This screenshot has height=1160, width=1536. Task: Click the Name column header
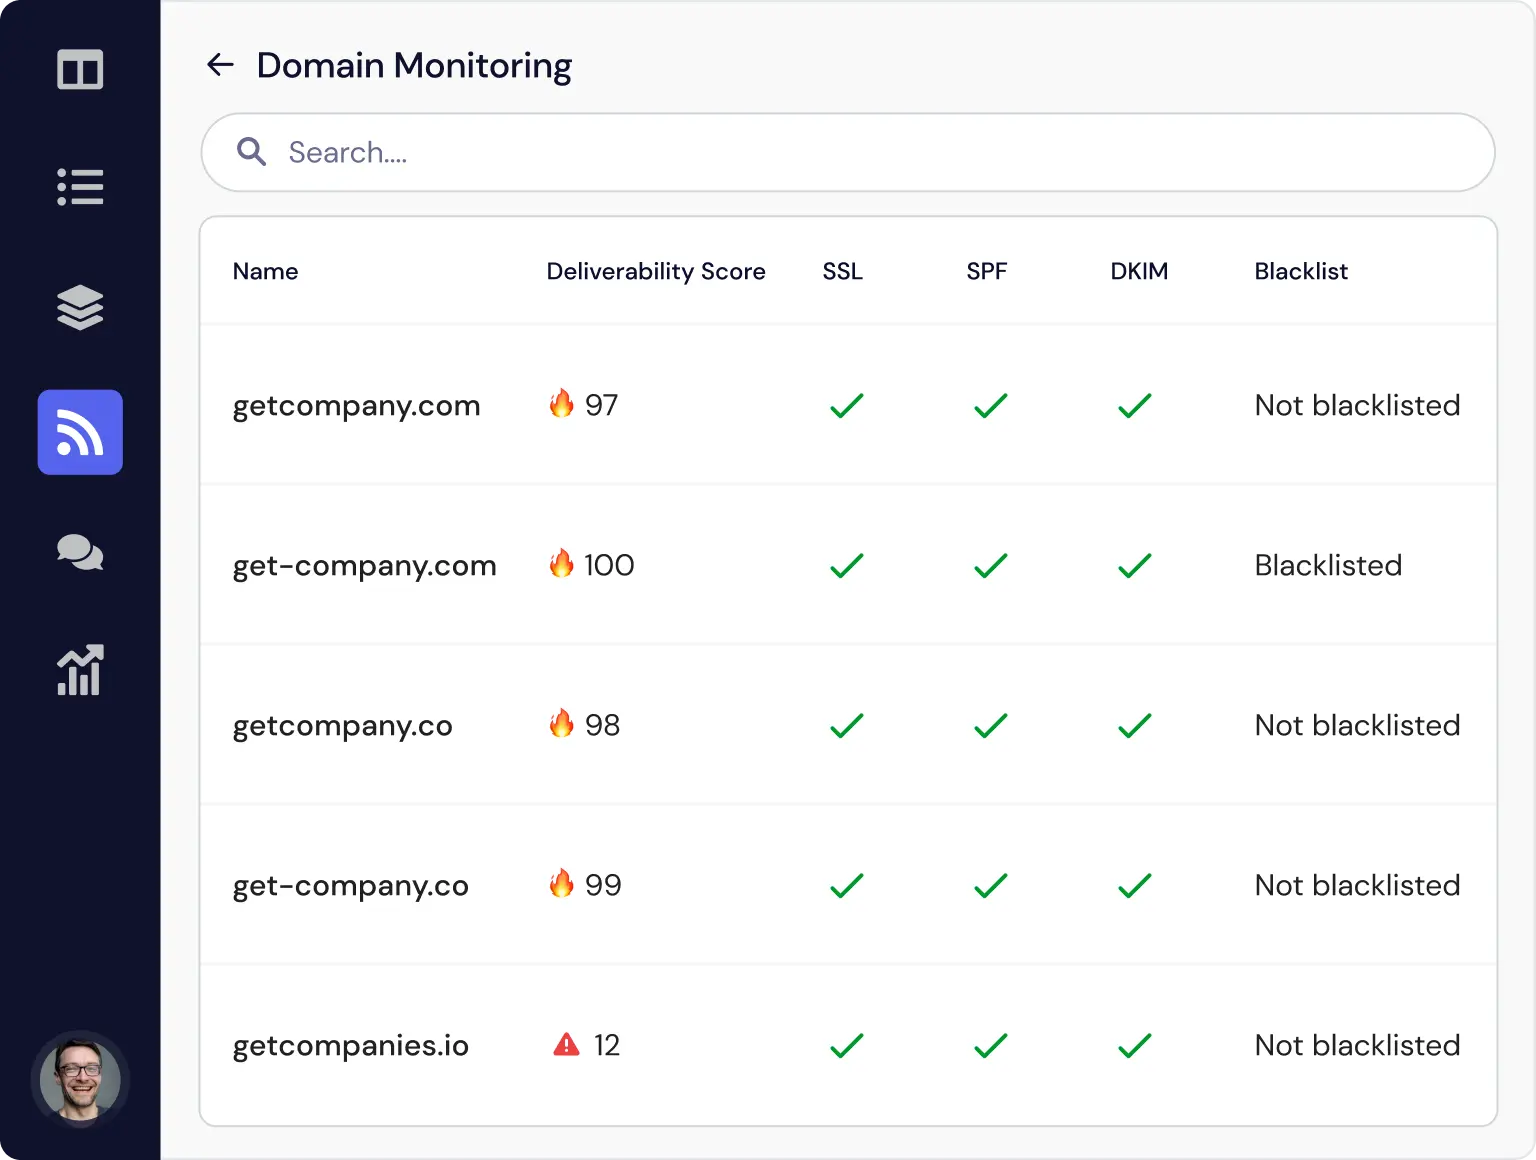click(265, 271)
